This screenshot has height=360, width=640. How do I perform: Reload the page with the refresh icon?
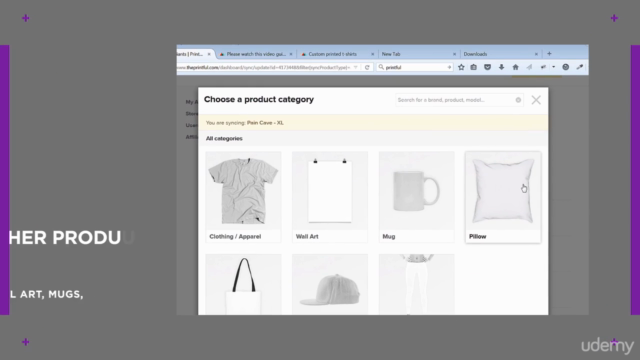(367, 67)
